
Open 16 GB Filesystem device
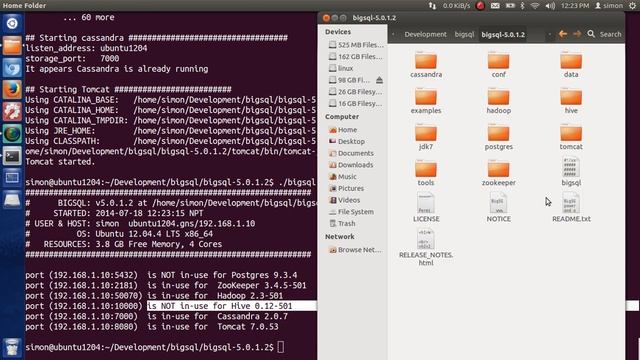pyautogui.click(x=356, y=104)
